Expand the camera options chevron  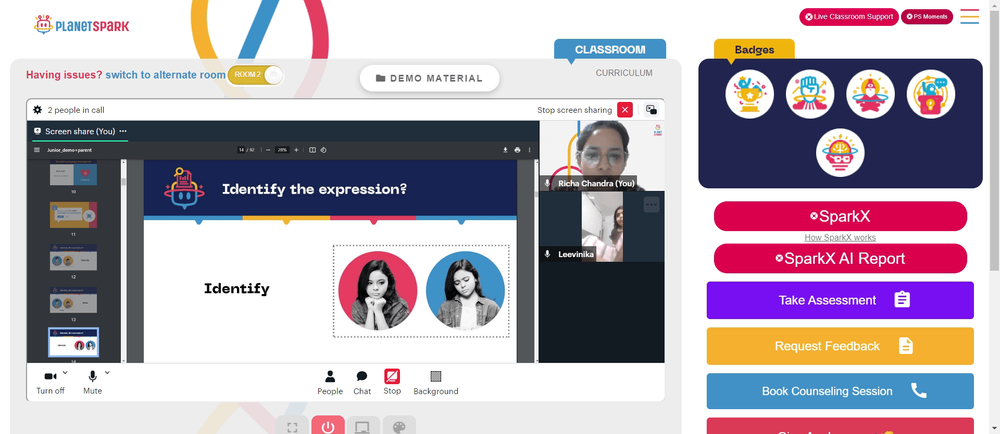(x=65, y=372)
